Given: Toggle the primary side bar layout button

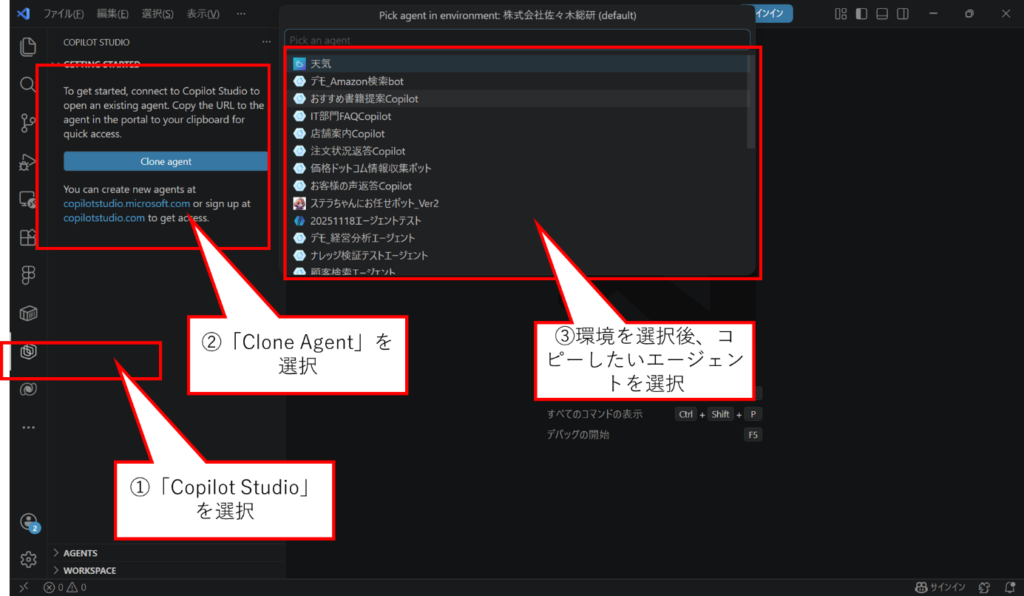Looking at the screenshot, I should [862, 14].
